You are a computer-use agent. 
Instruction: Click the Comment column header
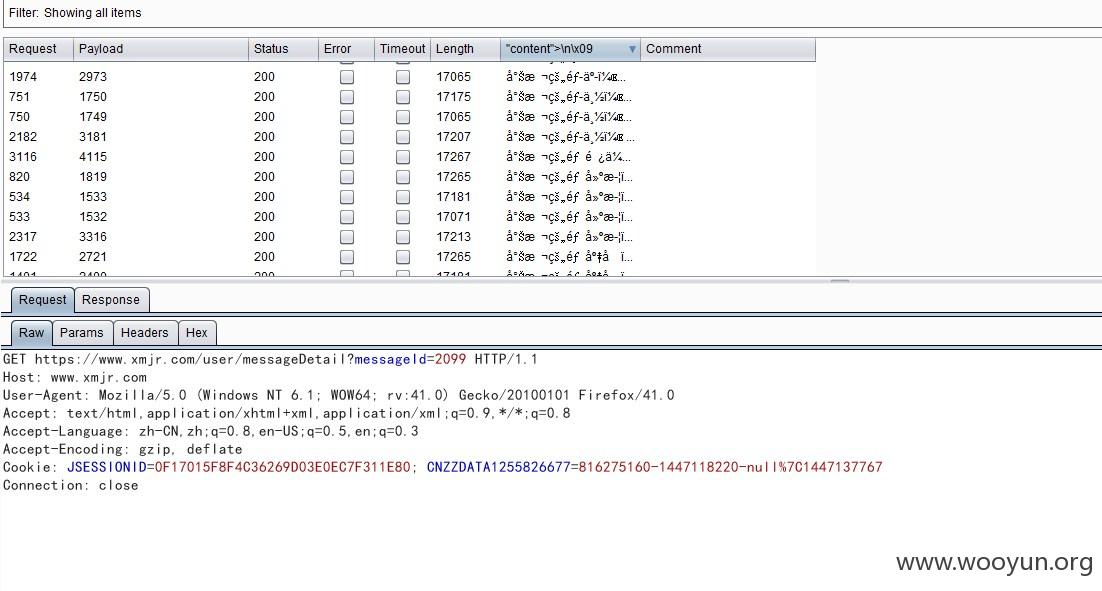727,49
